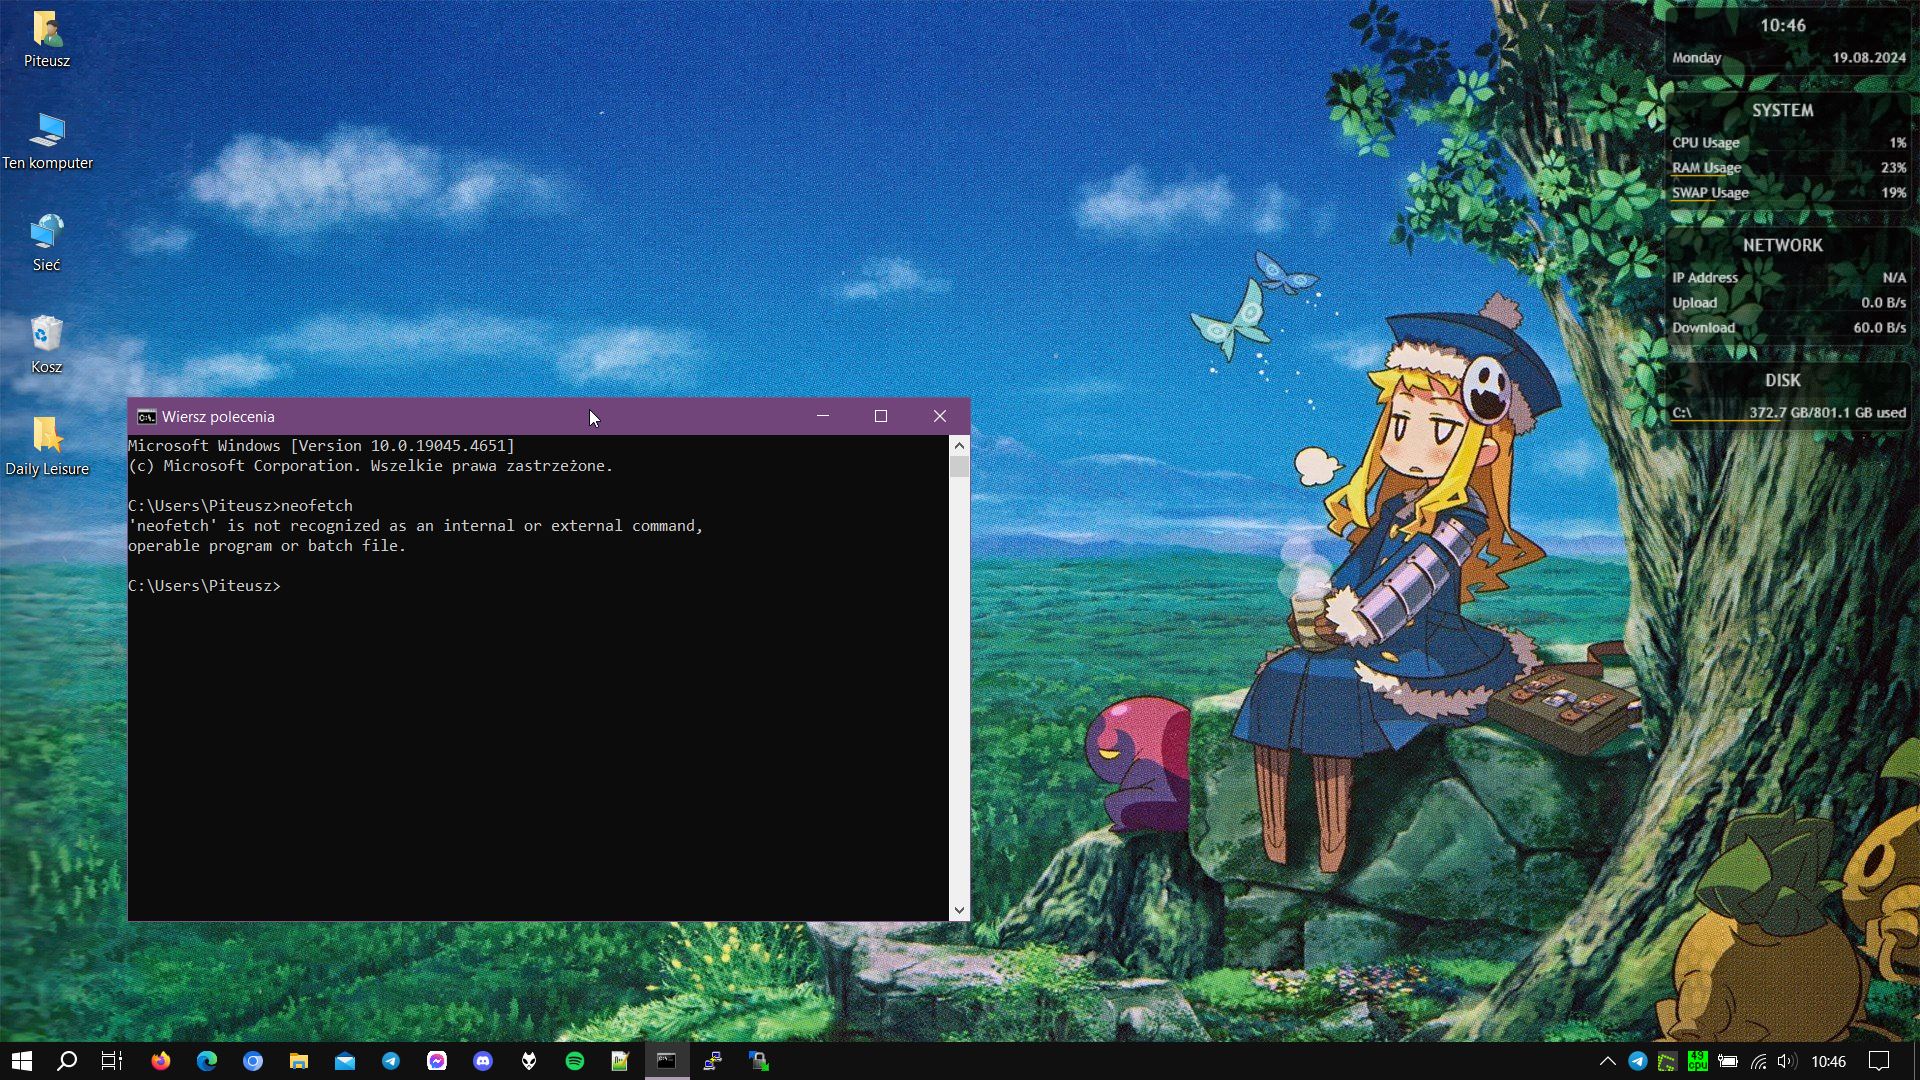Open Wi-Fi network tray icon
The height and width of the screenshot is (1080, 1920).
coord(1758,1061)
